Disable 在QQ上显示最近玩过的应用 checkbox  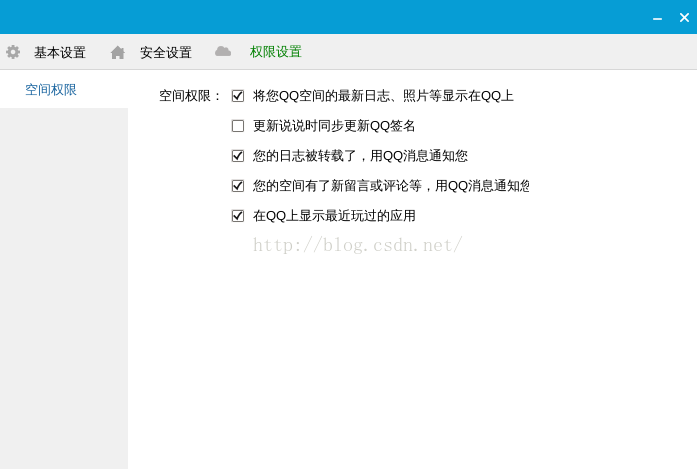coord(238,216)
